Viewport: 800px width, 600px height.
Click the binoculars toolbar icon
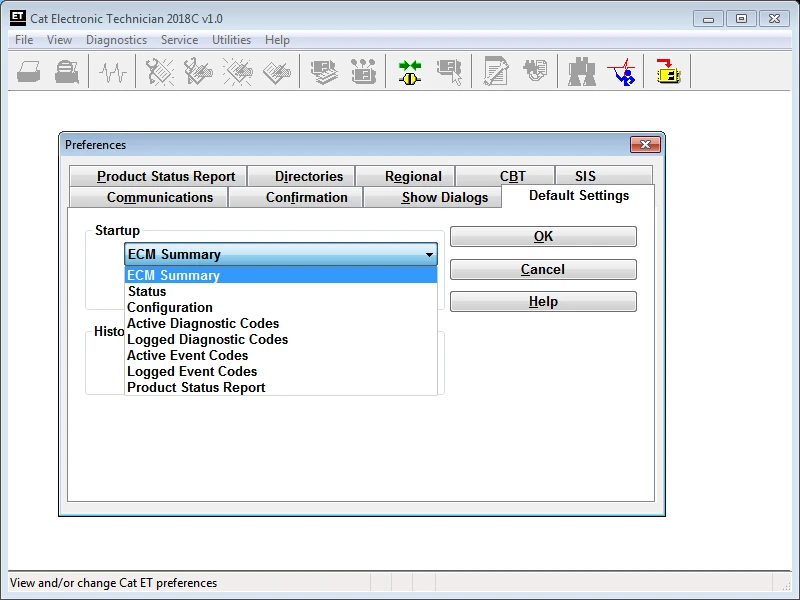click(x=582, y=72)
